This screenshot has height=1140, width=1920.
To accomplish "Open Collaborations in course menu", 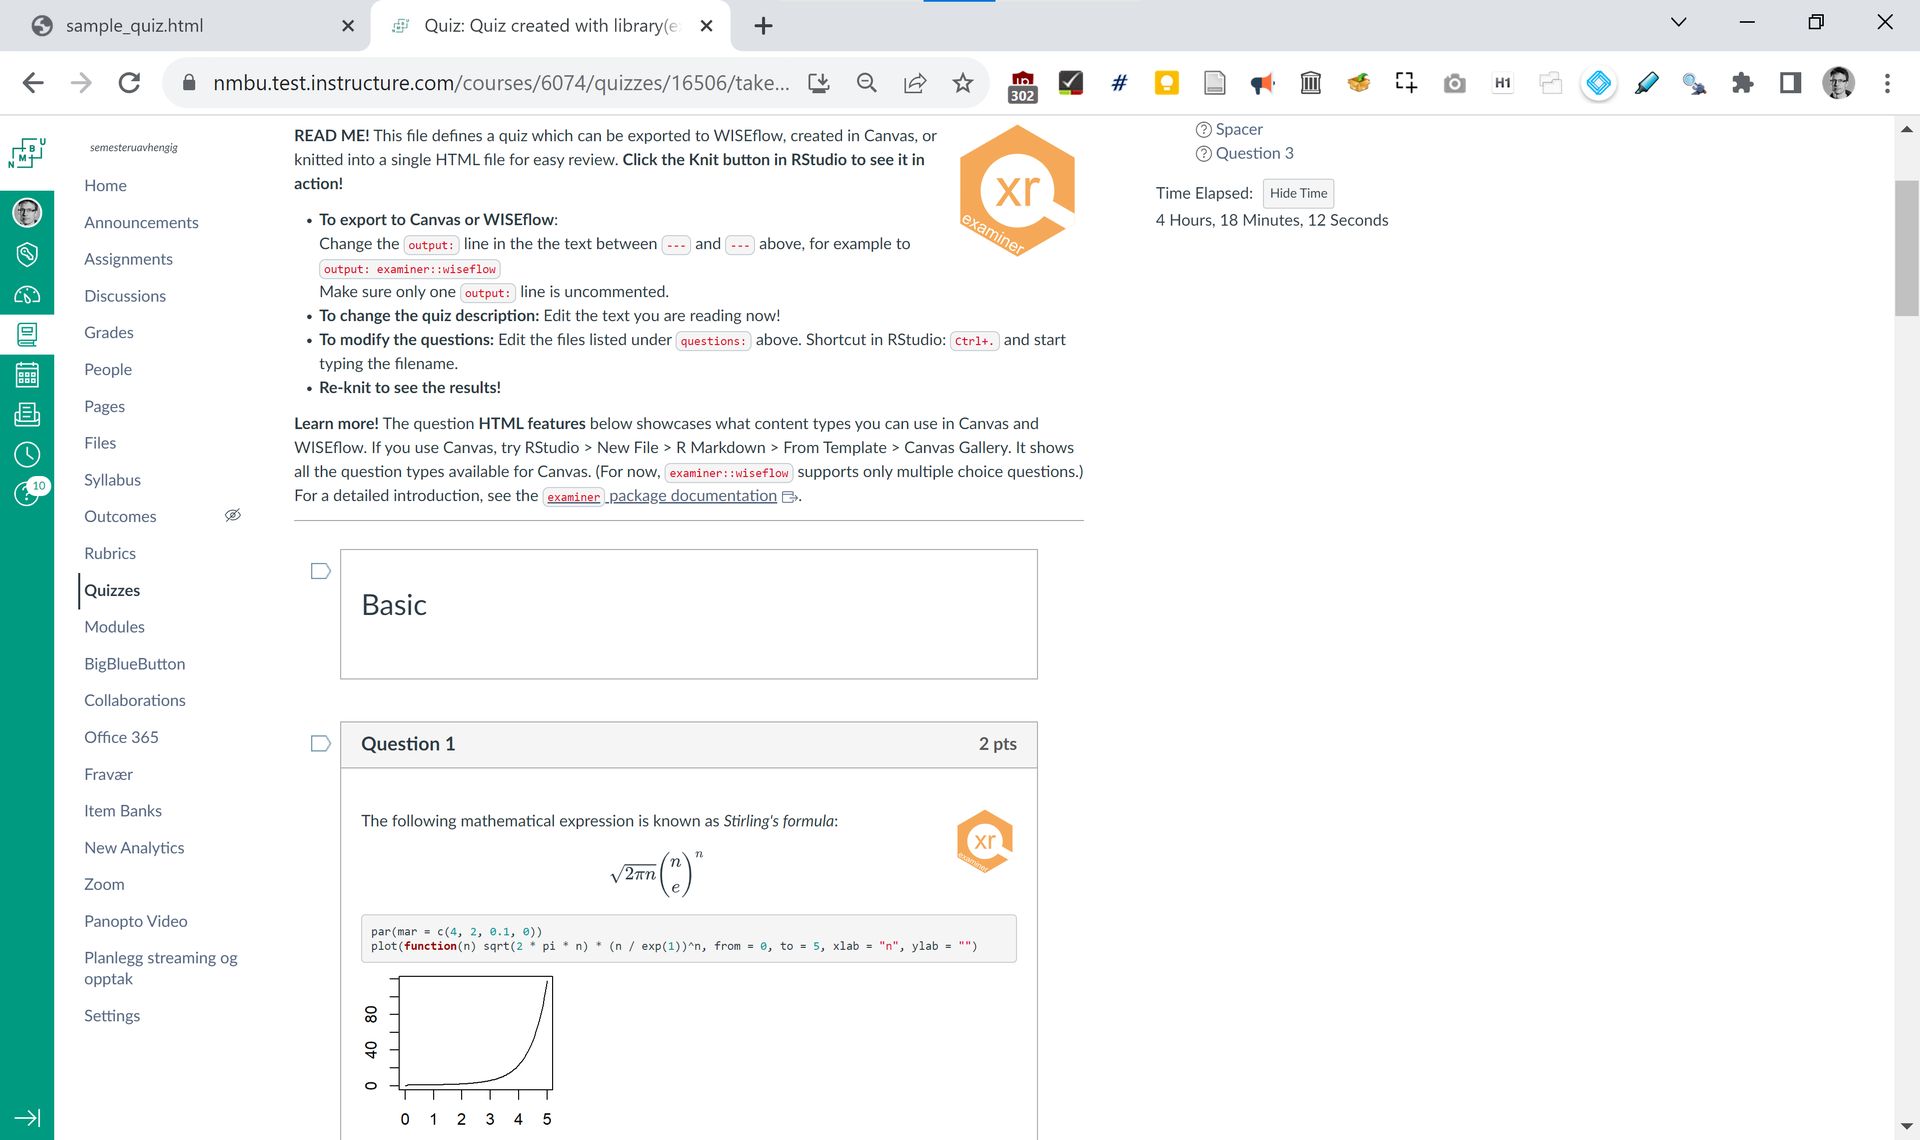I will pos(135,701).
